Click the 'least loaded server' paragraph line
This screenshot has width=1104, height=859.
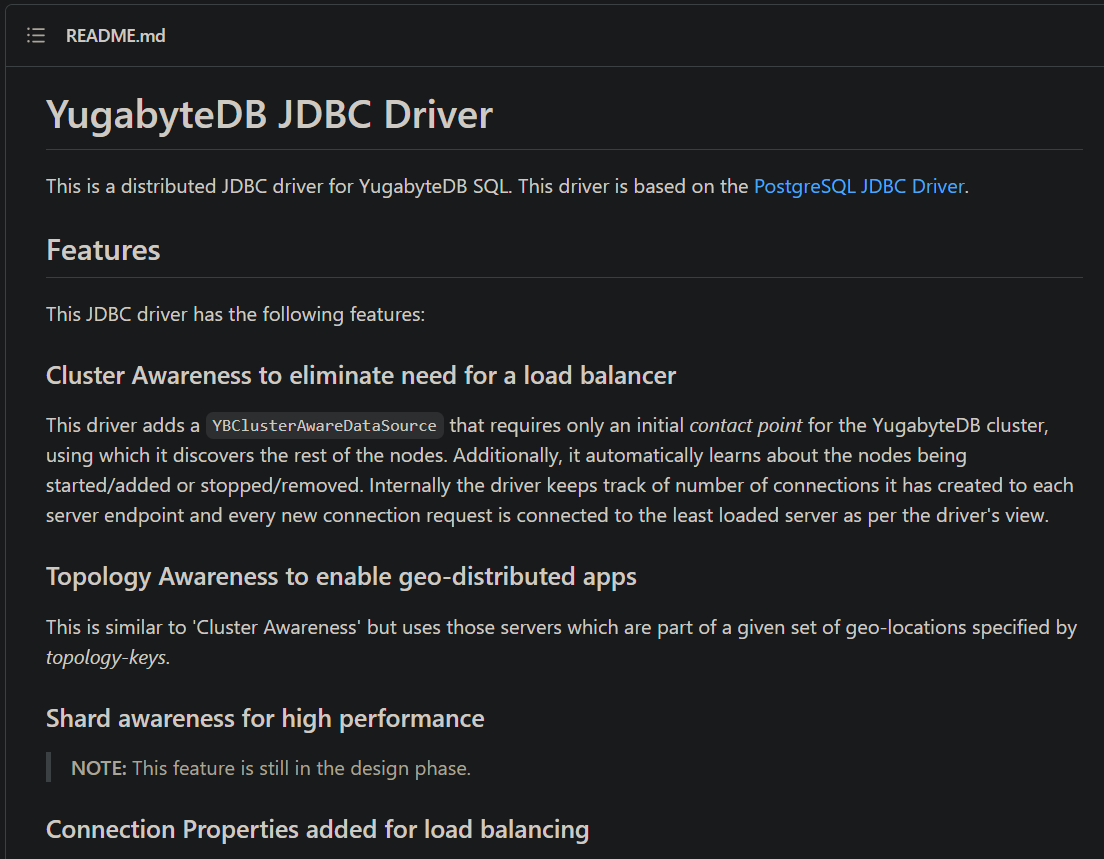pyautogui.click(x=547, y=516)
